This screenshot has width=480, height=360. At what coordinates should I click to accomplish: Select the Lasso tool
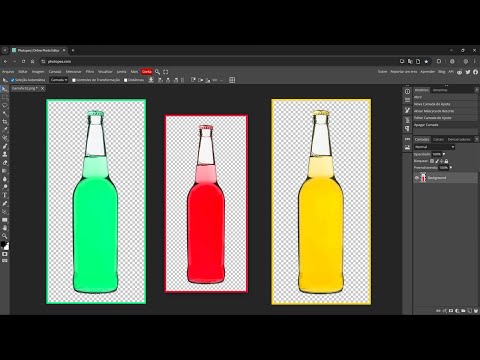pos(5,105)
